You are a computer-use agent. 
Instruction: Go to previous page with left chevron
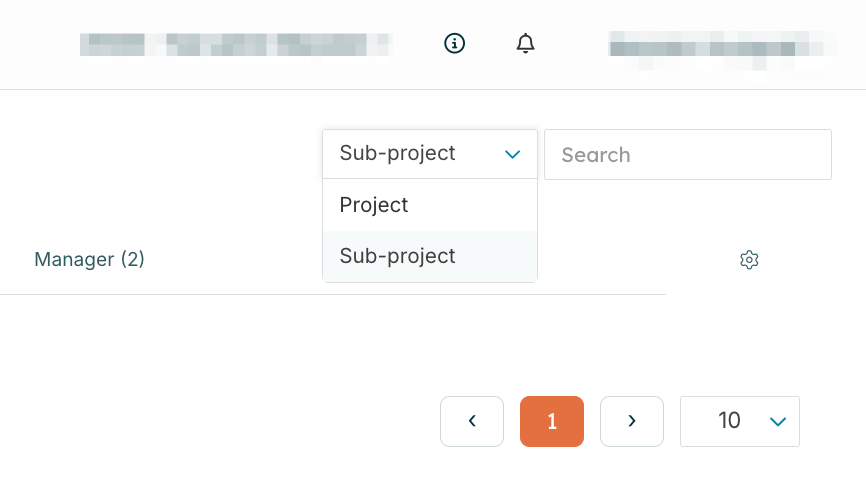click(472, 421)
